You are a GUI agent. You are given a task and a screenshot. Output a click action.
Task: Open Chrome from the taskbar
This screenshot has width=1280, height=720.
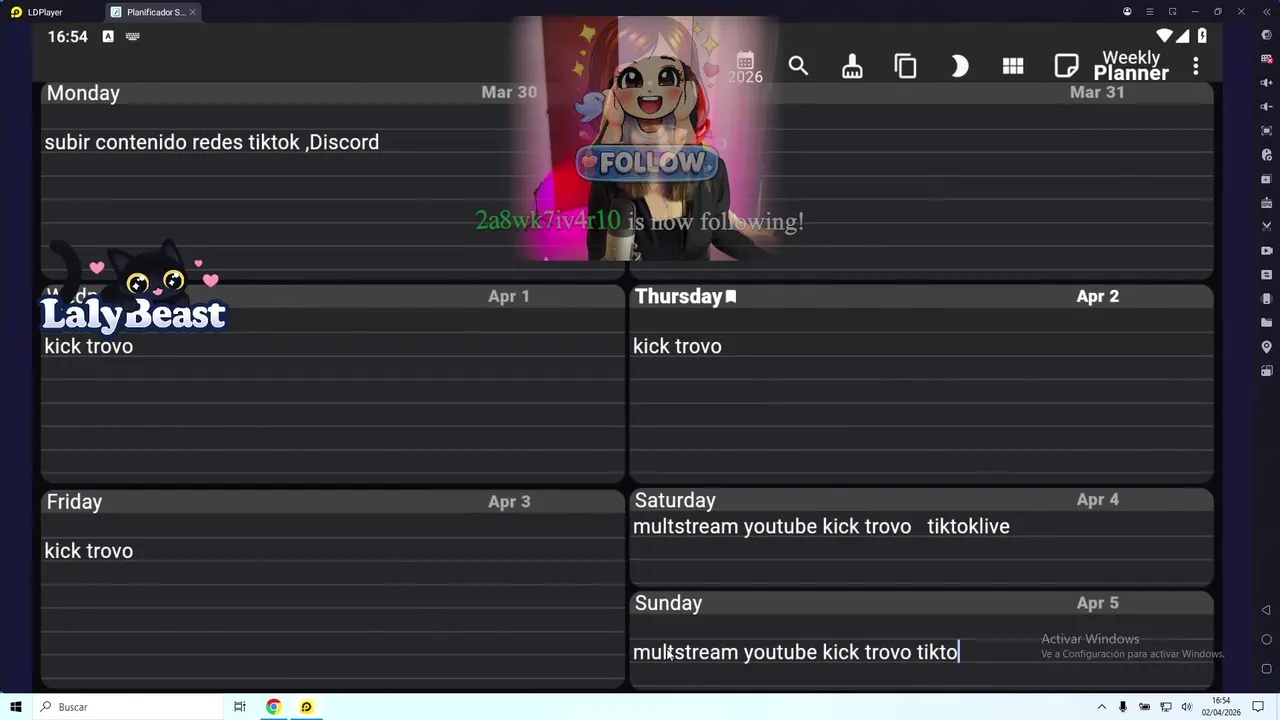273,707
